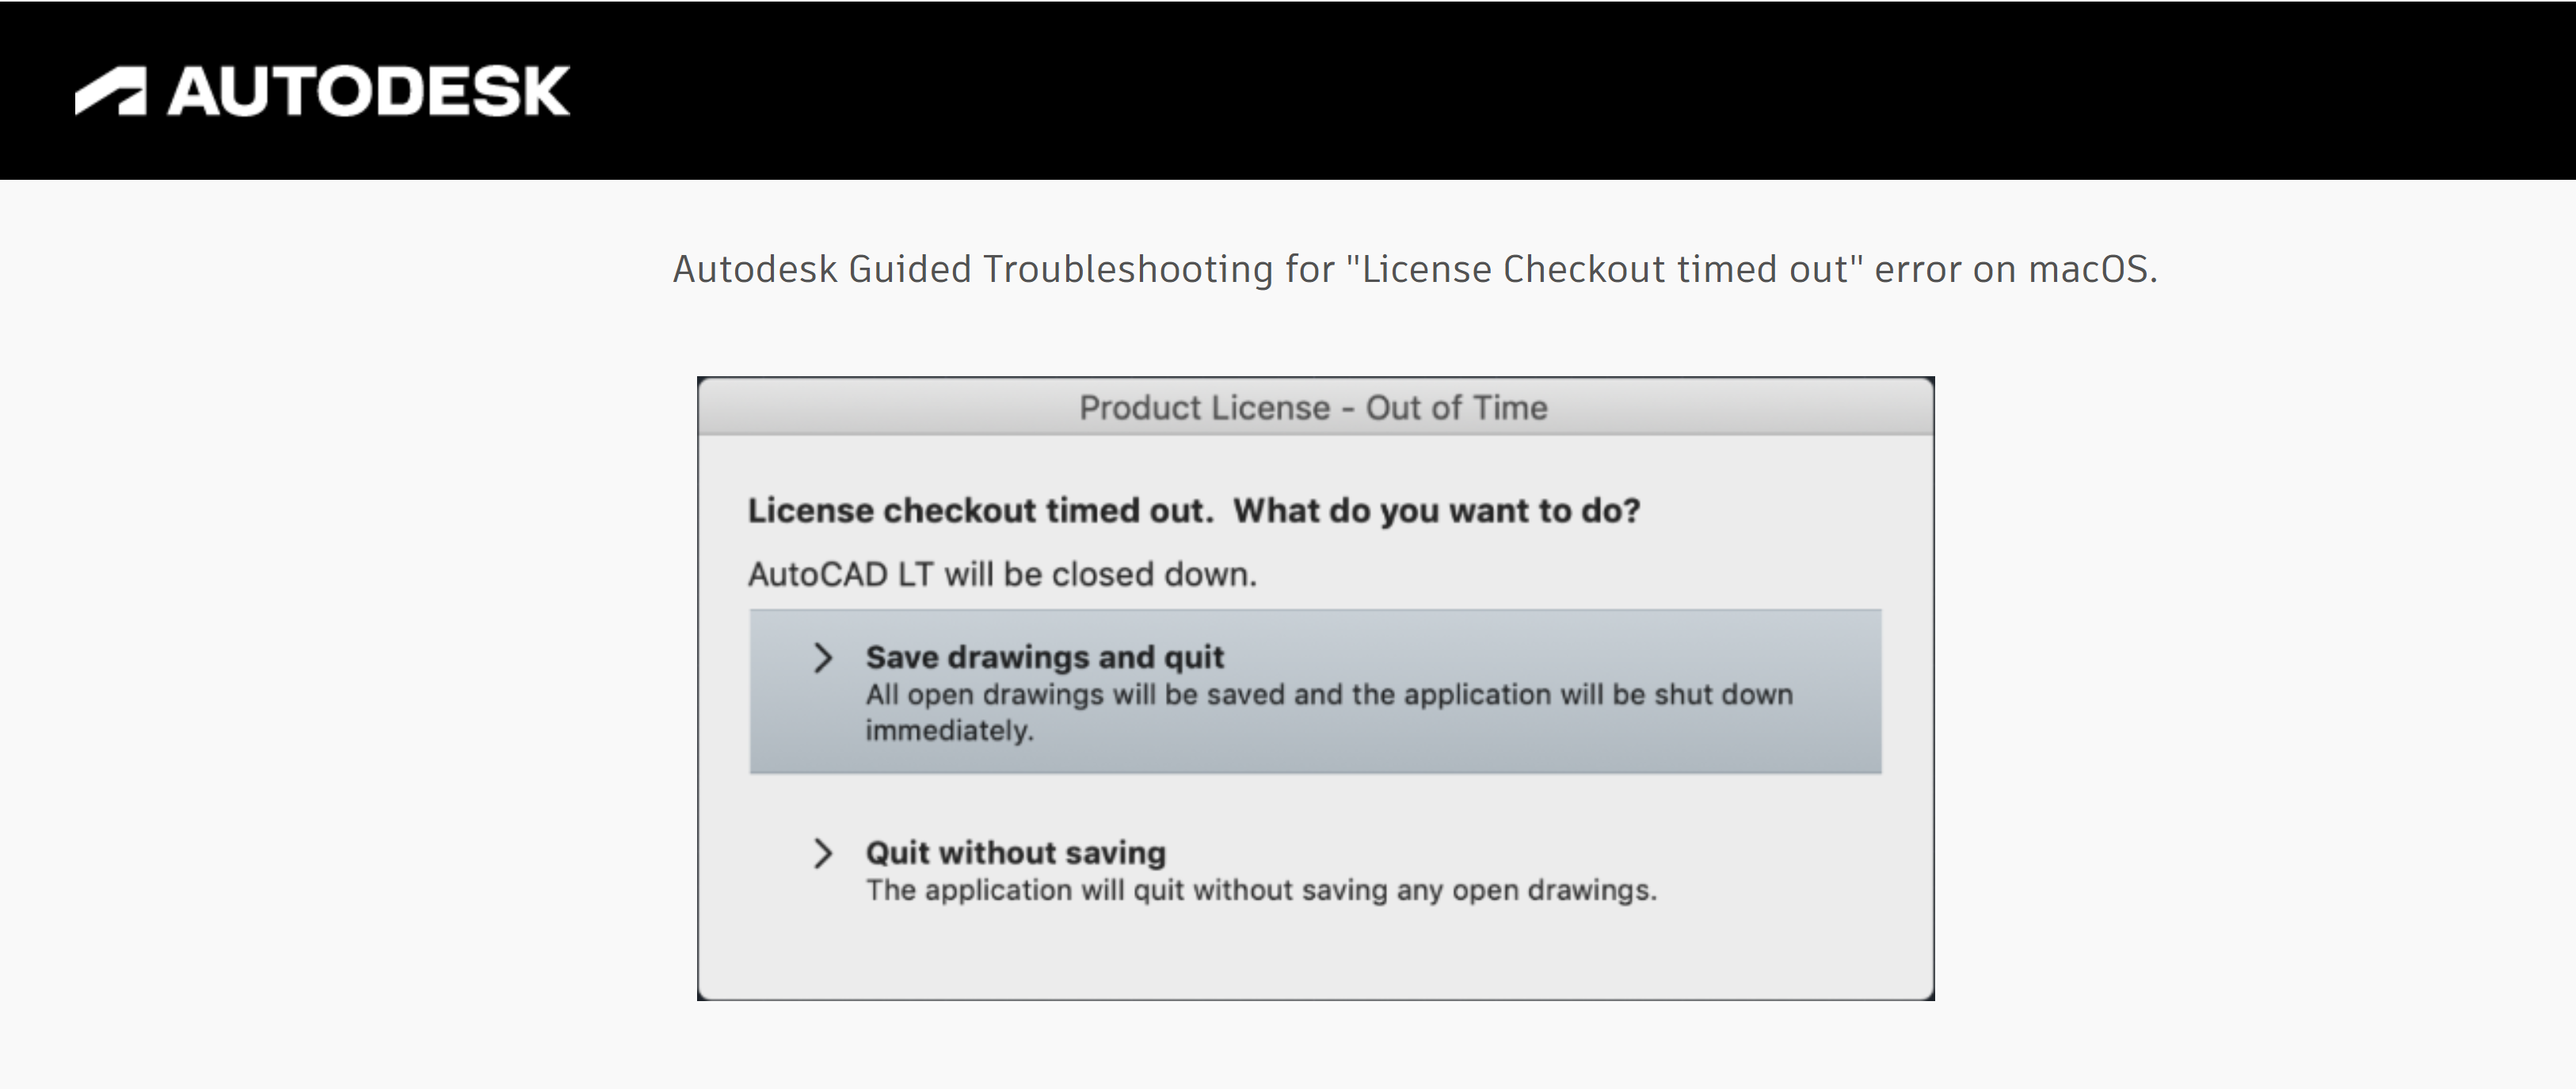Viewport: 2576px width, 1089px height.
Task: Click the Autodesk word starting the page heading
Action: 754,269
